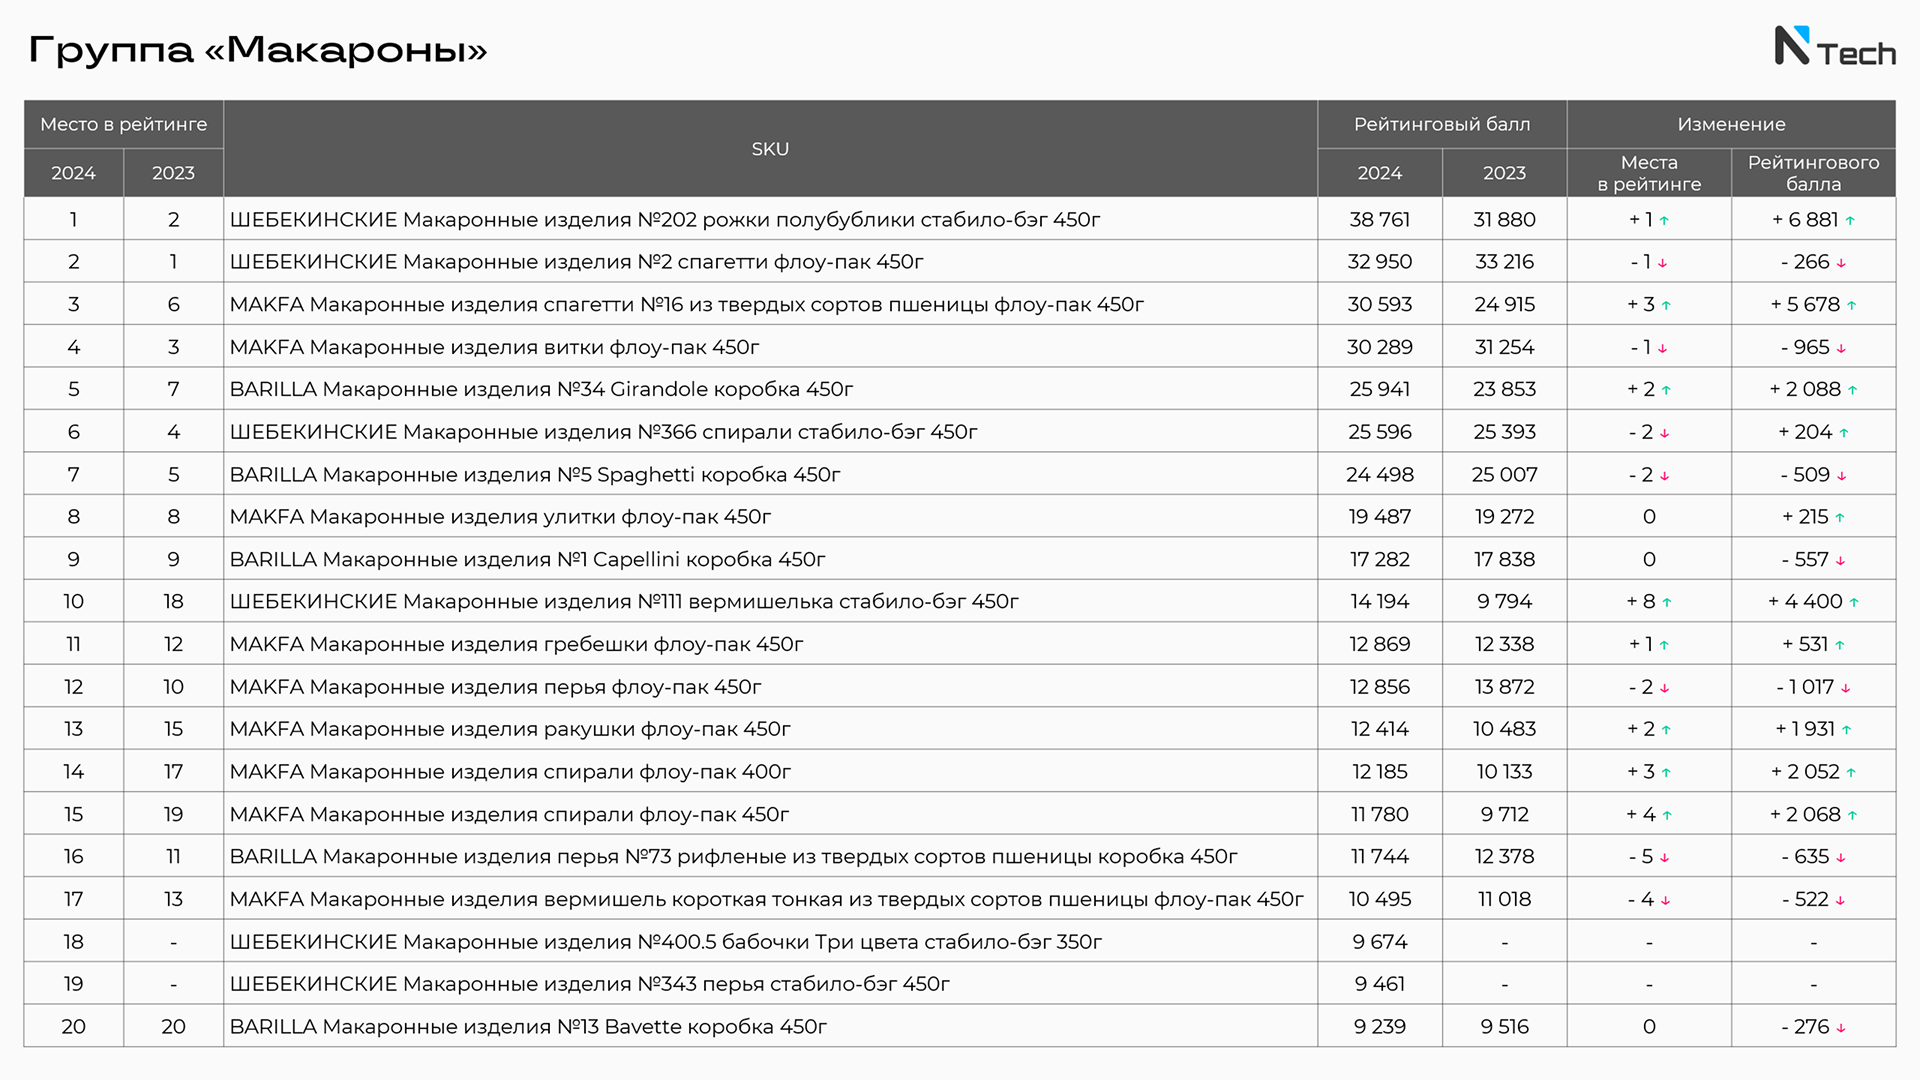1920x1080 pixels.
Task: Click the green arrow next to + 531
Action: (x=1840, y=646)
